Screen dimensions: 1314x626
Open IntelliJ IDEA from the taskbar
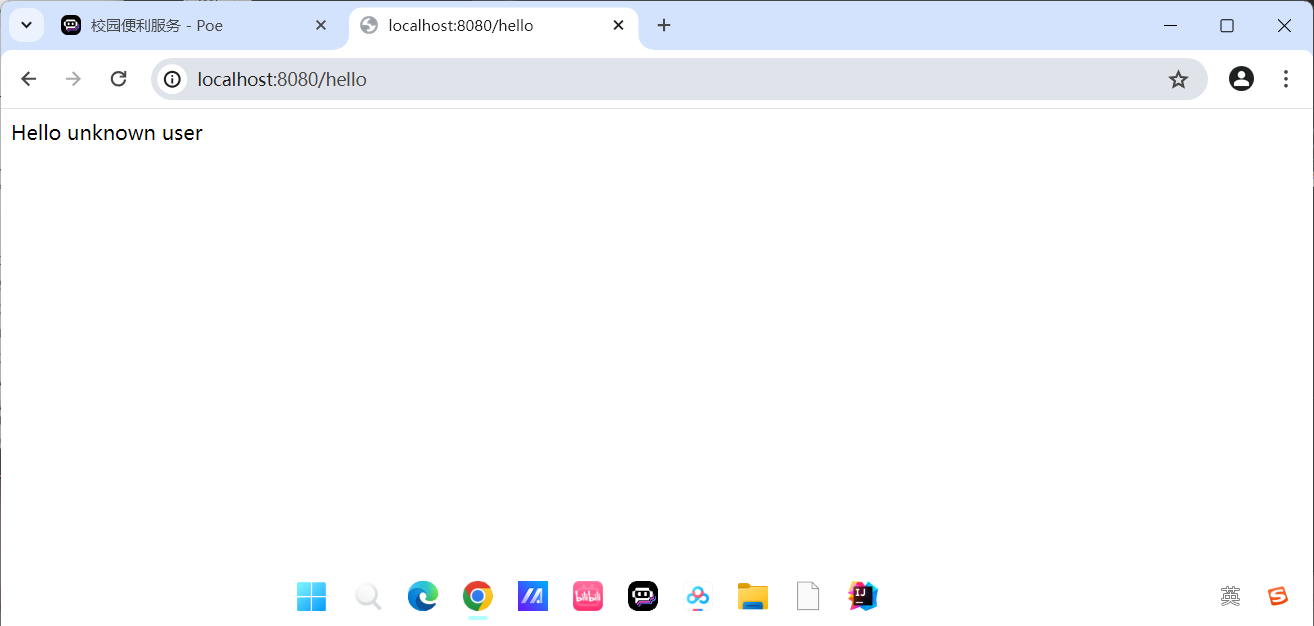862,596
